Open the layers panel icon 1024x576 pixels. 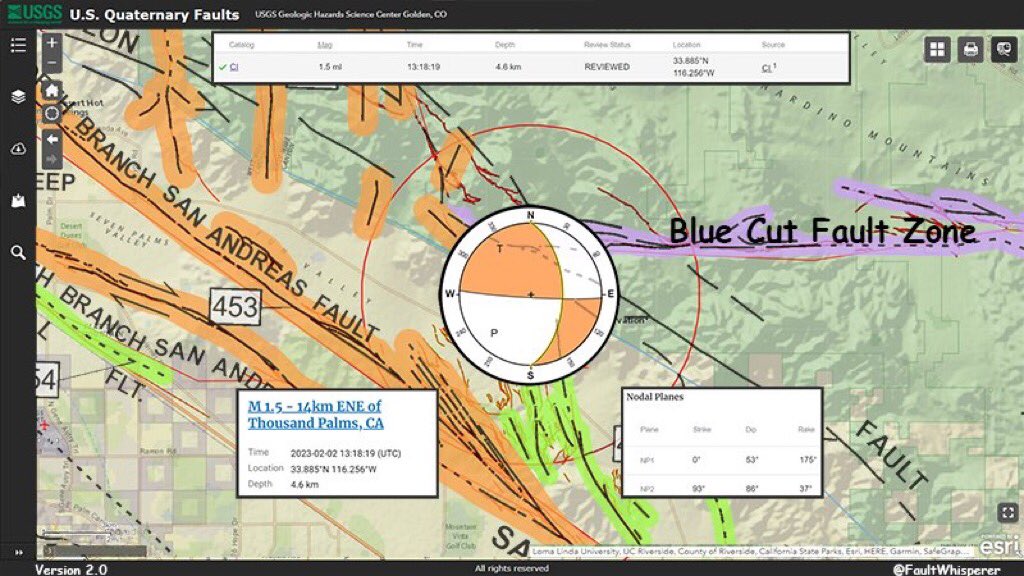tap(18, 97)
